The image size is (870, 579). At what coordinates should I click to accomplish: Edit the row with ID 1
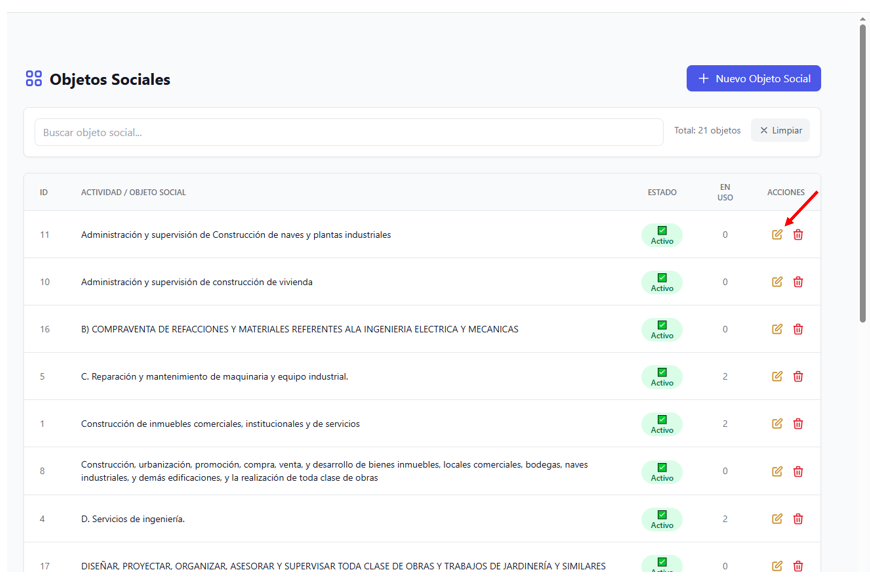pos(777,424)
